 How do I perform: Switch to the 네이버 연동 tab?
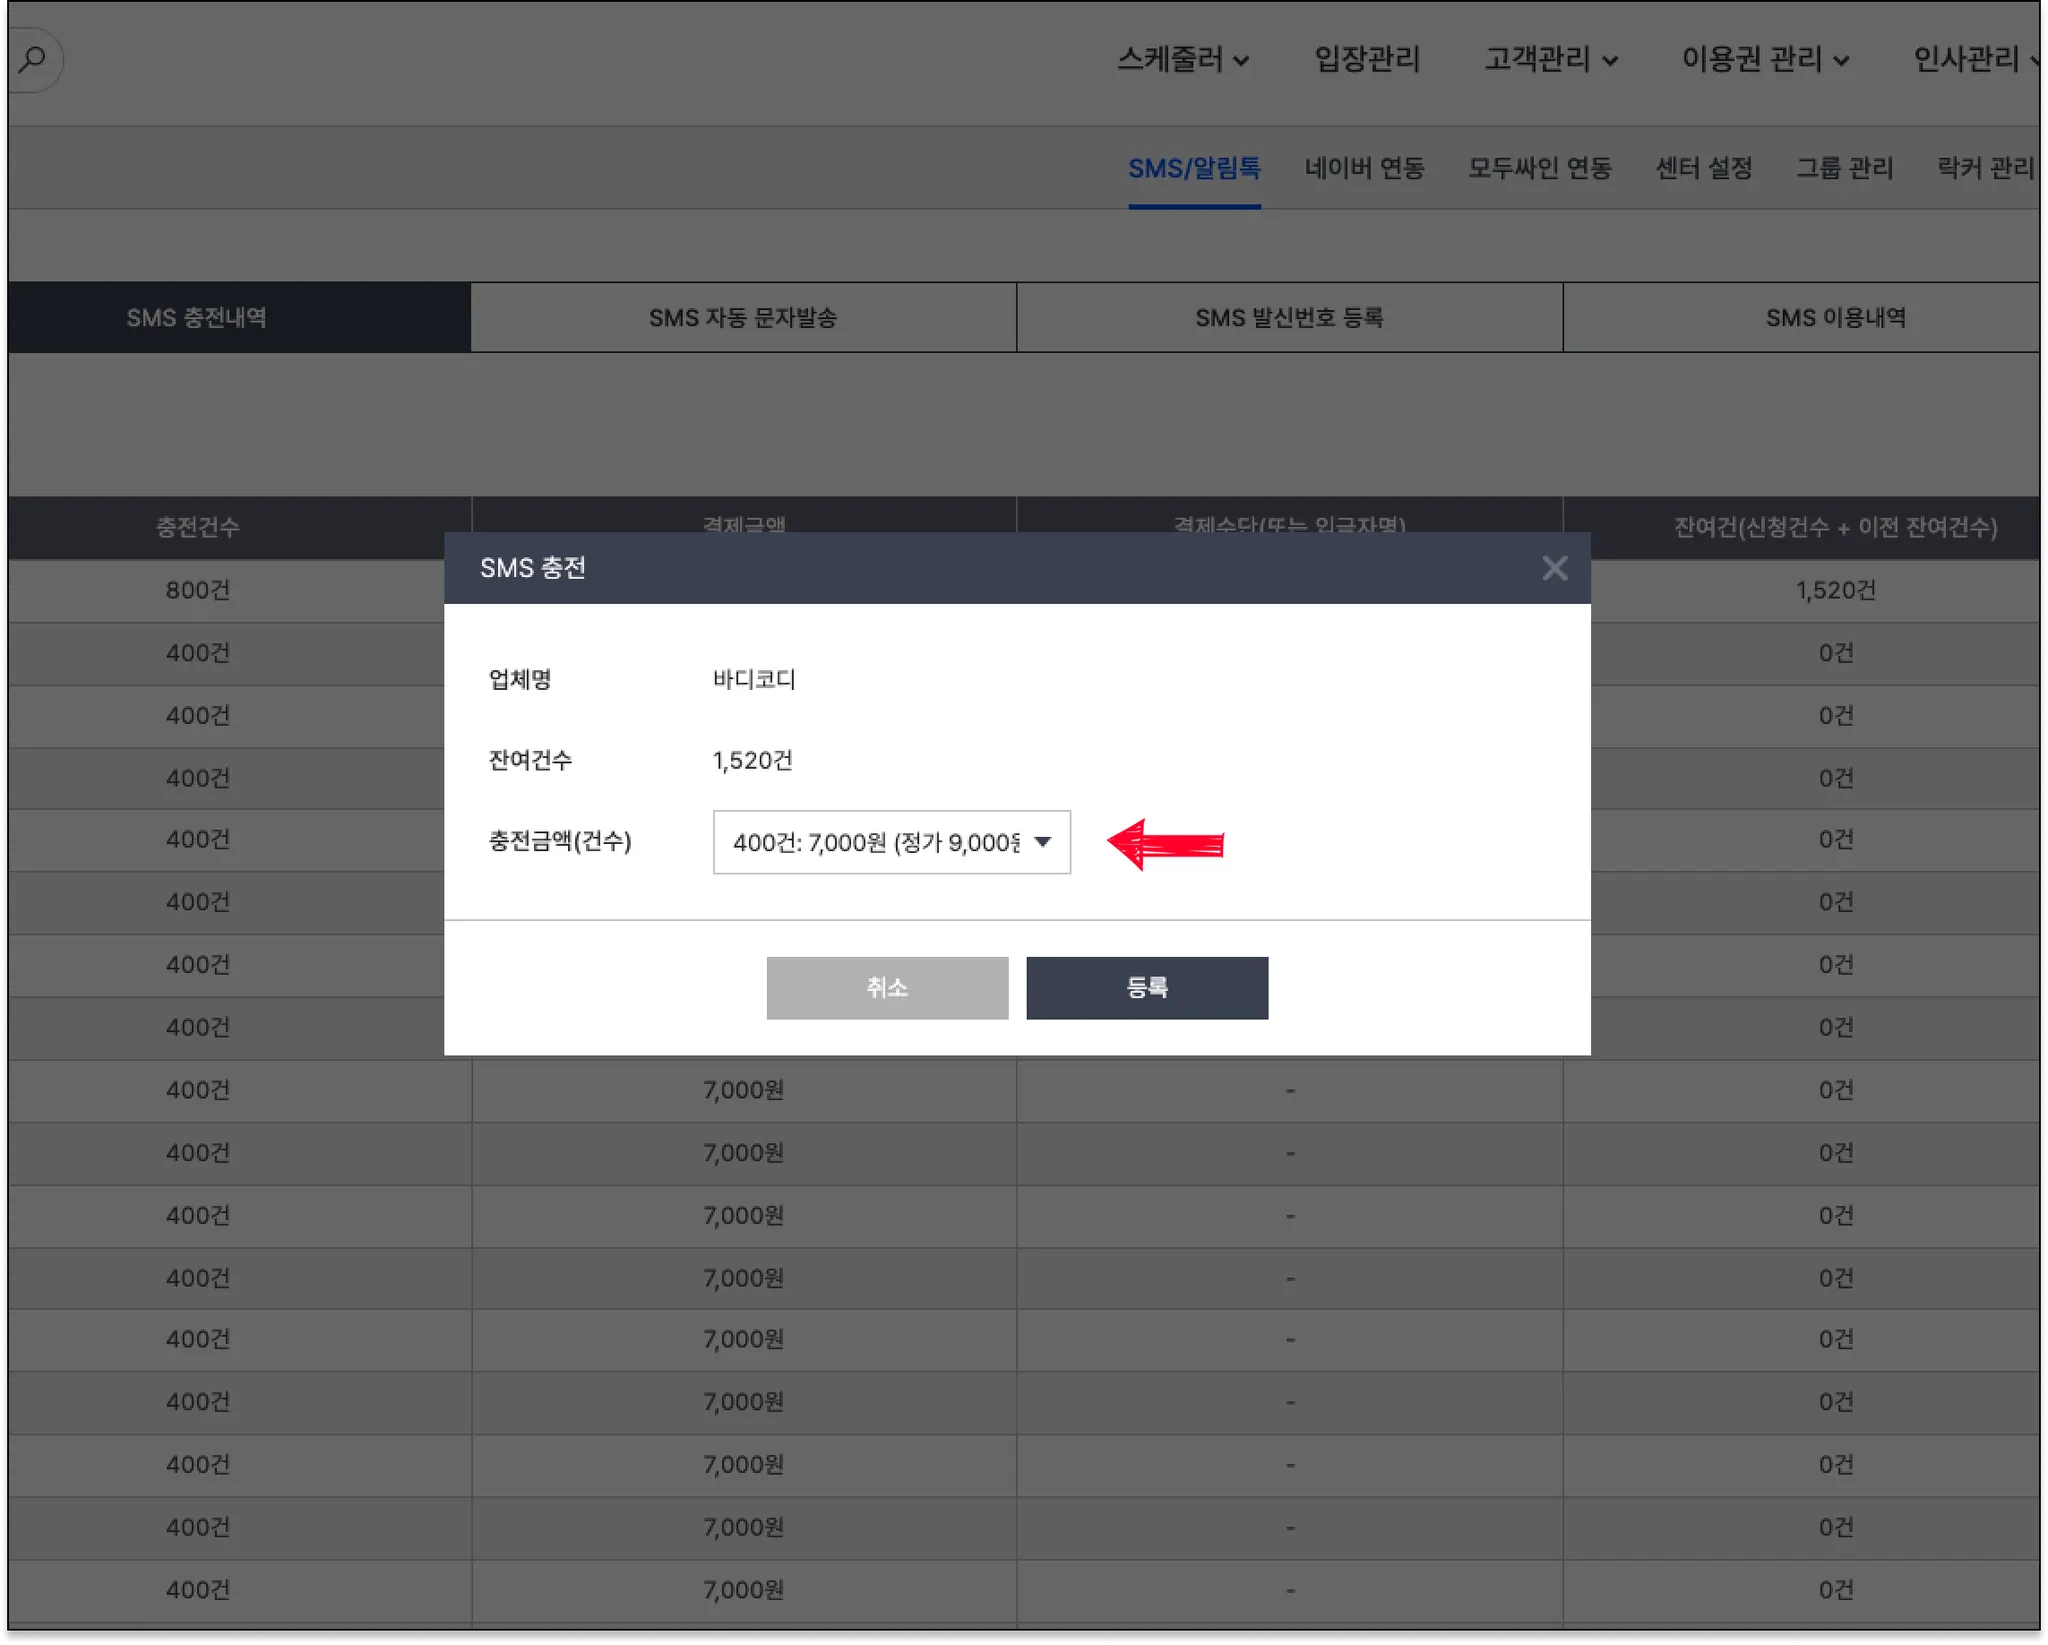[x=1364, y=168]
